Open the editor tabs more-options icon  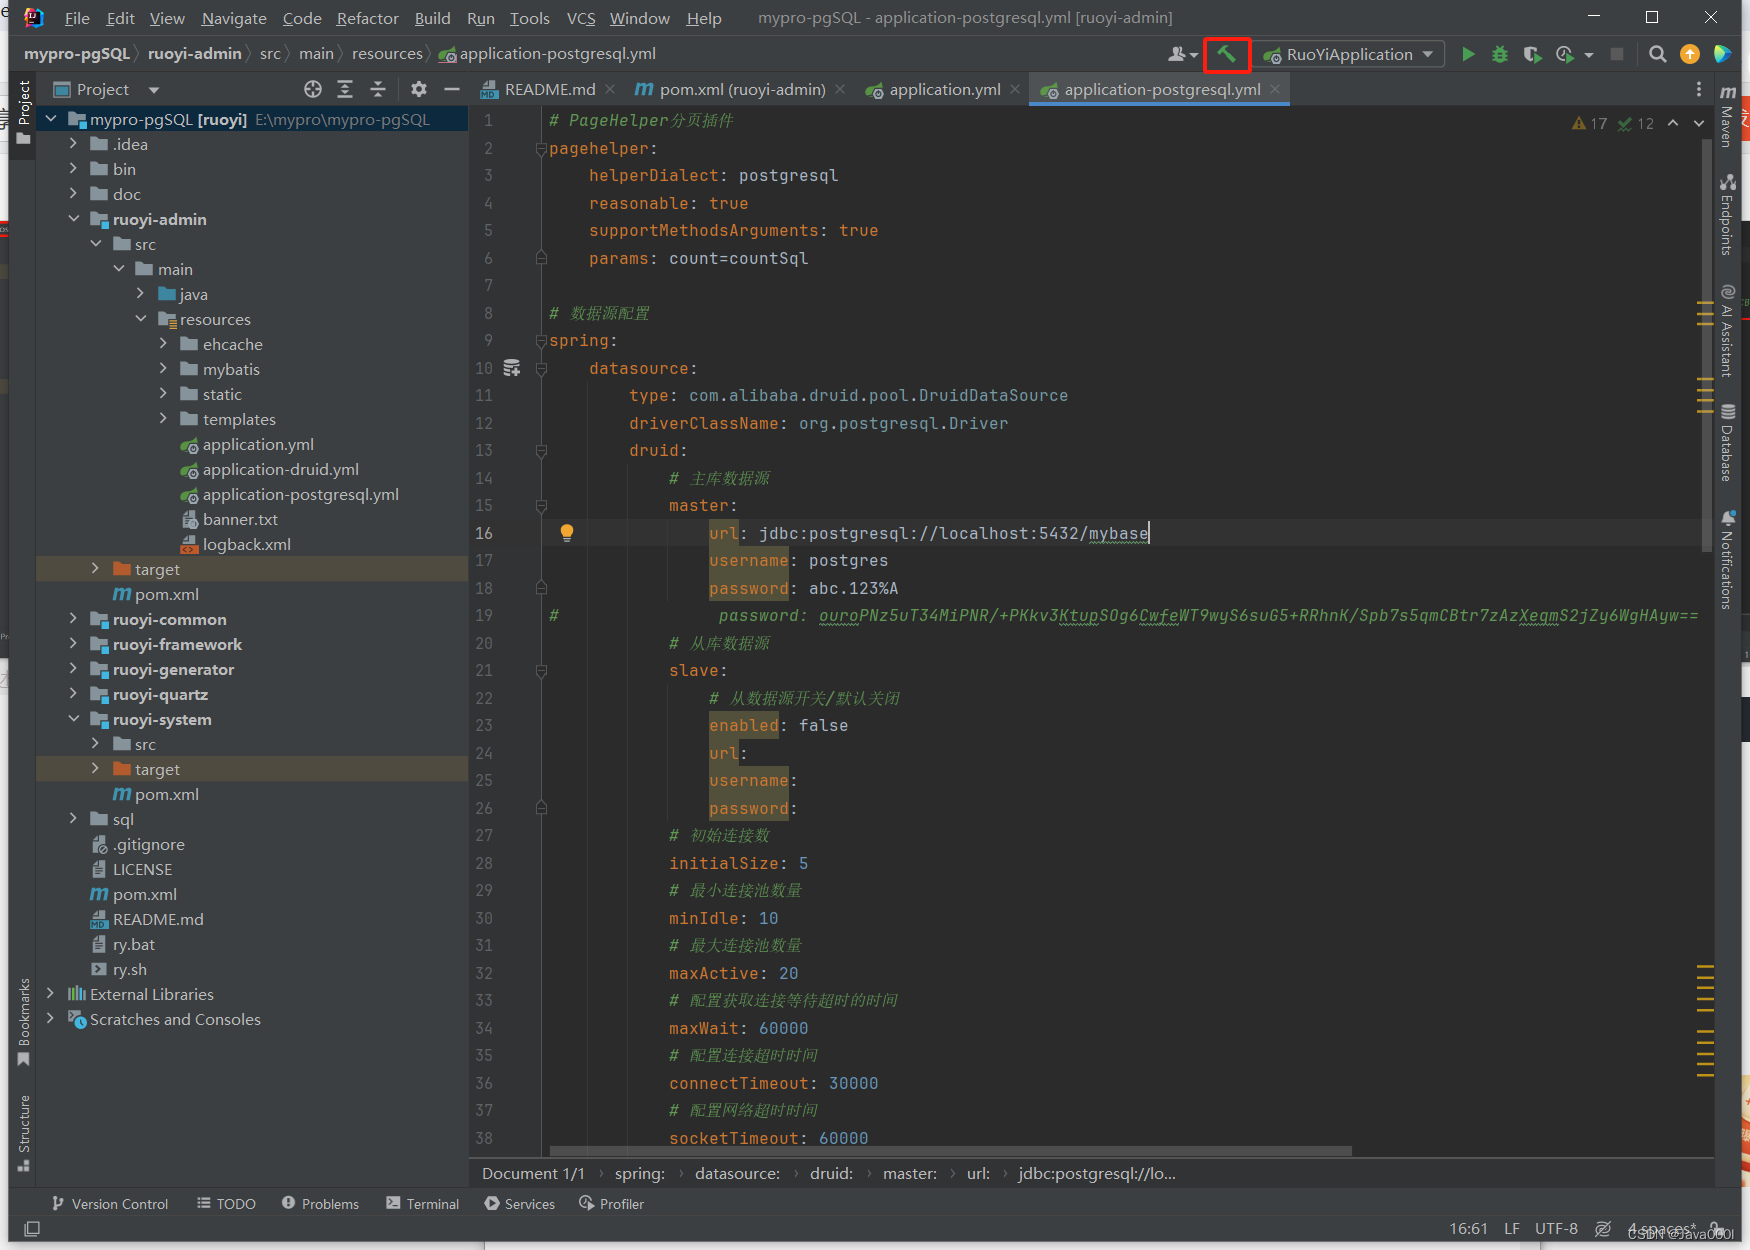tap(1698, 89)
